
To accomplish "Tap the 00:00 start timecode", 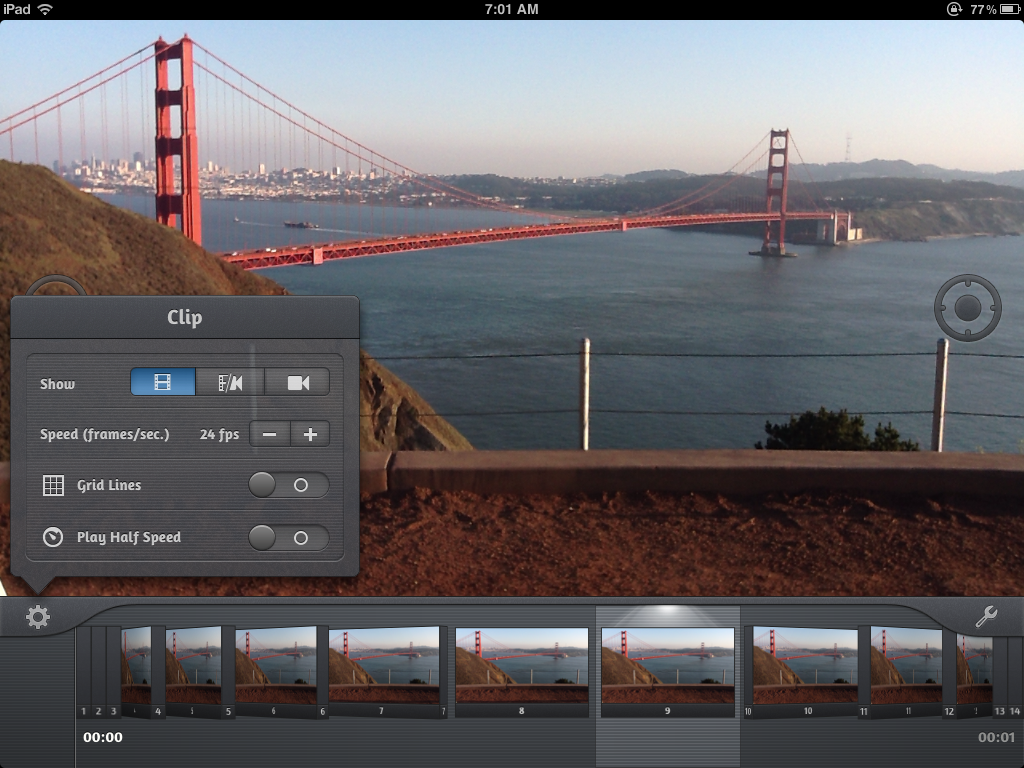I will (x=103, y=738).
